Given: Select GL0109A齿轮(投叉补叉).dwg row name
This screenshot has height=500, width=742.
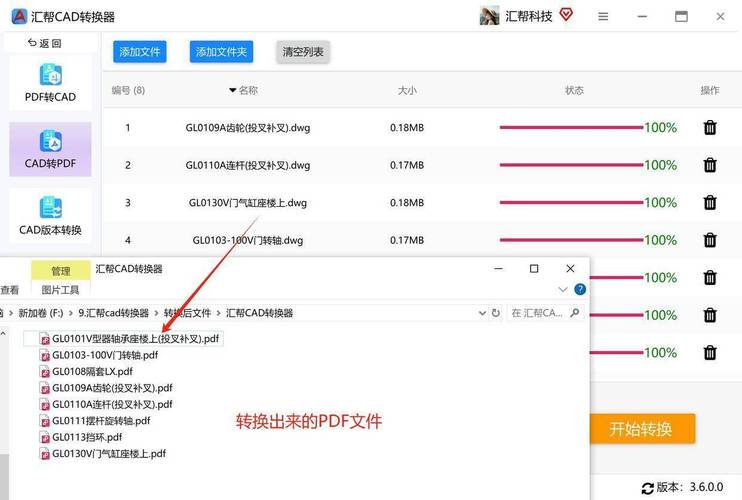Looking at the screenshot, I should tap(248, 128).
